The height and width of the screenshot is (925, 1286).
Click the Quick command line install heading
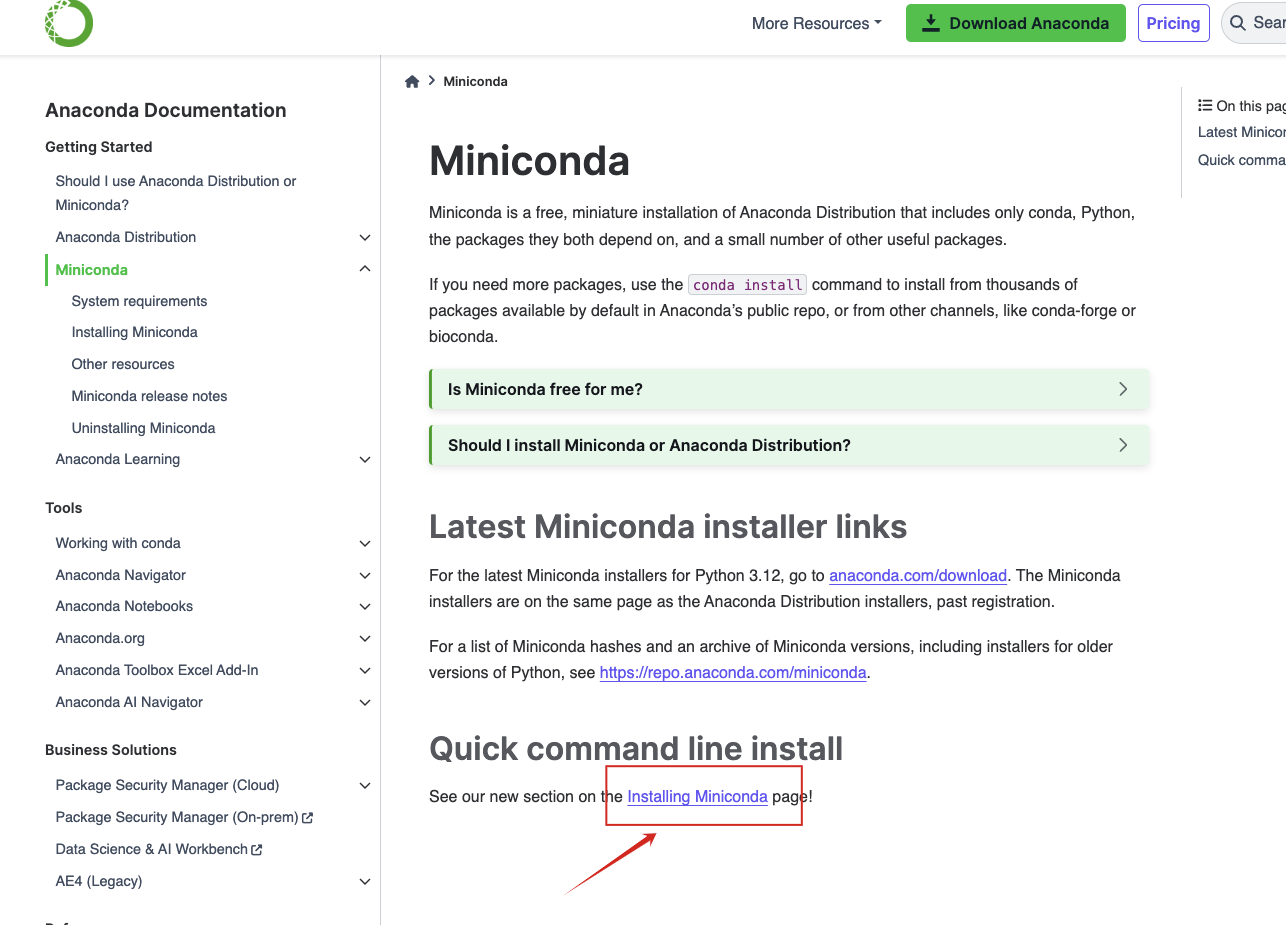pos(636,749)
